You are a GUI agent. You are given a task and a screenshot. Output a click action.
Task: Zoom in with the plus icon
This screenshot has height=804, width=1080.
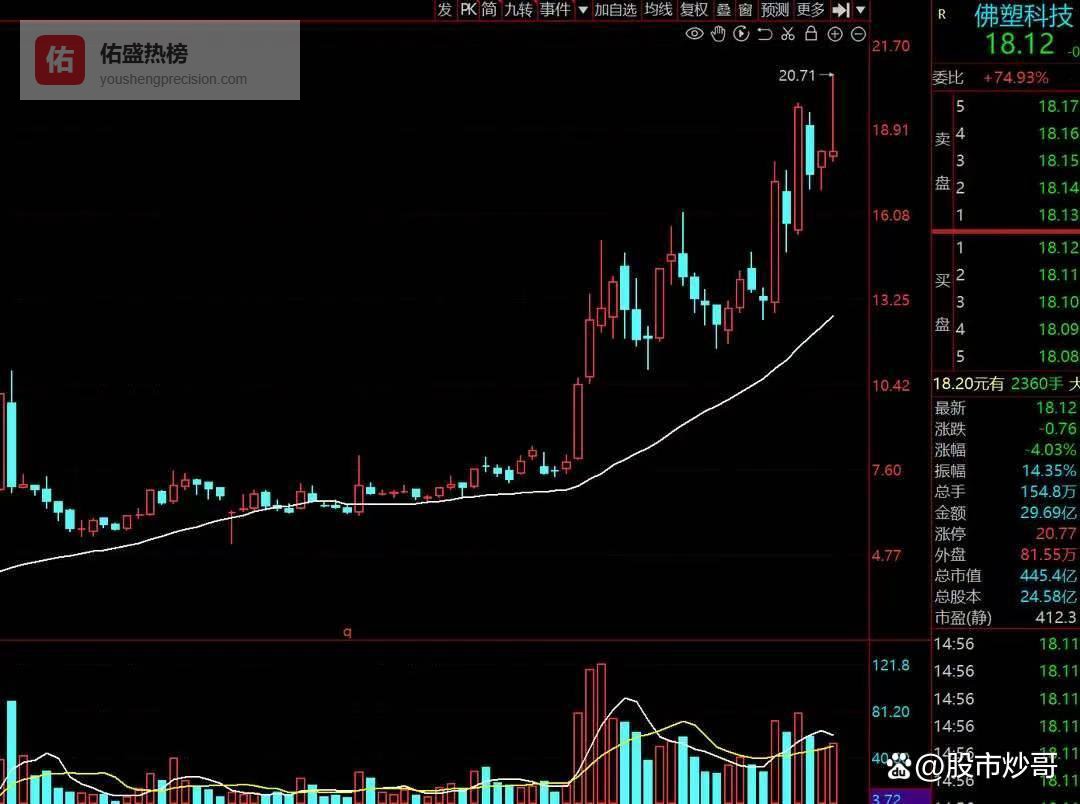coord(834,34)
